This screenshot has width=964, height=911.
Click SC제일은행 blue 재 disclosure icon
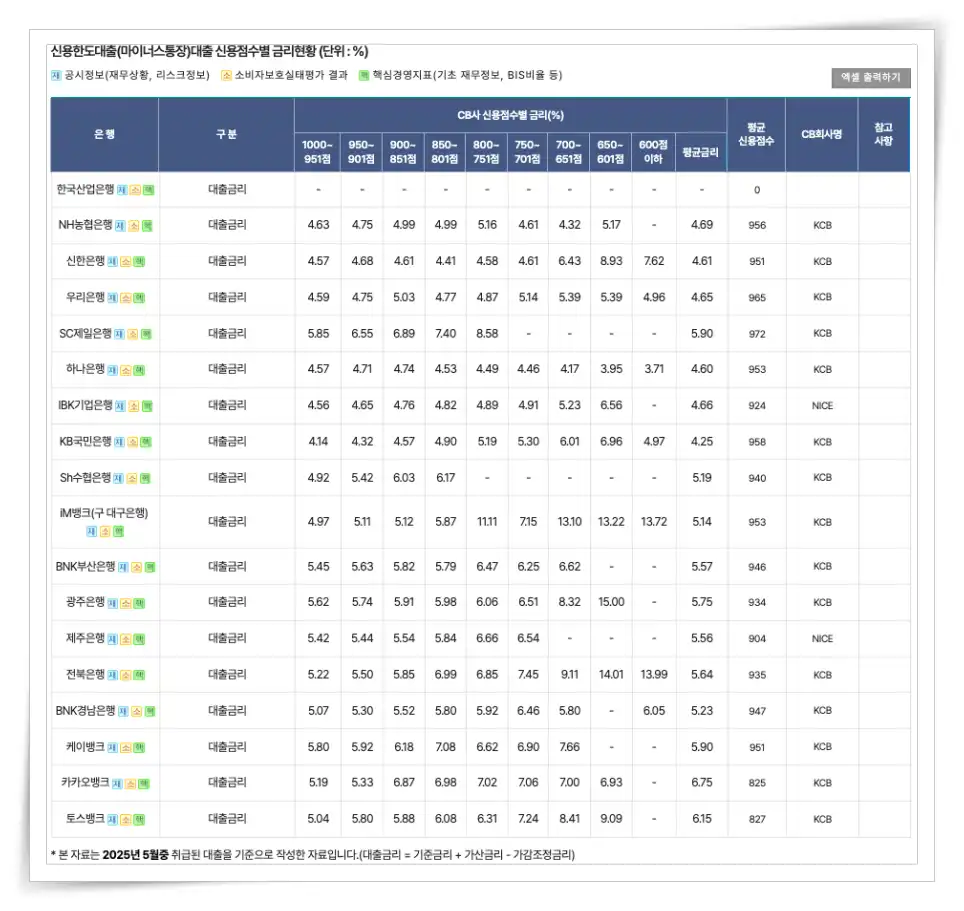(119, 334)
